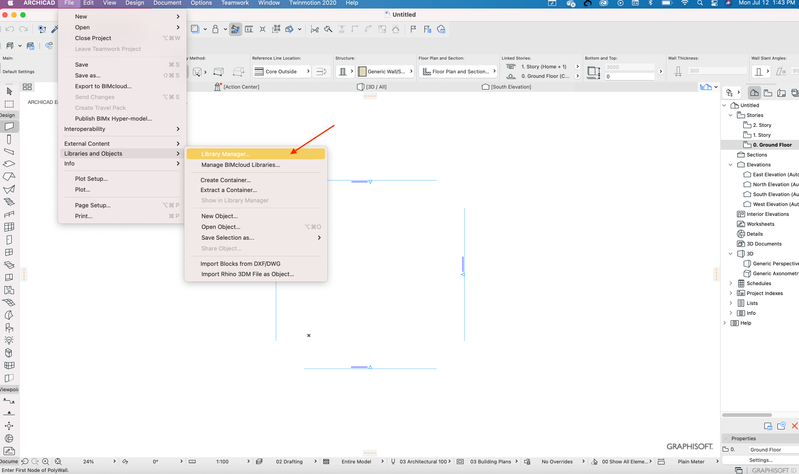Screen dimensions: 799x474
Task: Select the Object tool in toolbox
Action: coord(9,328)
